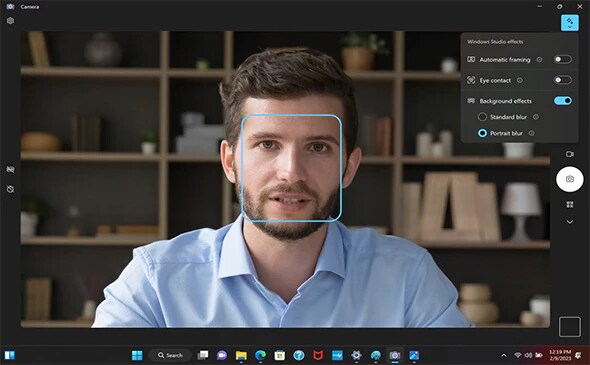Click the Windows Studio effects button
Image resolution: width=590 pixels, height=365 pixels.
pyautogui.click(x=570, y=23)
